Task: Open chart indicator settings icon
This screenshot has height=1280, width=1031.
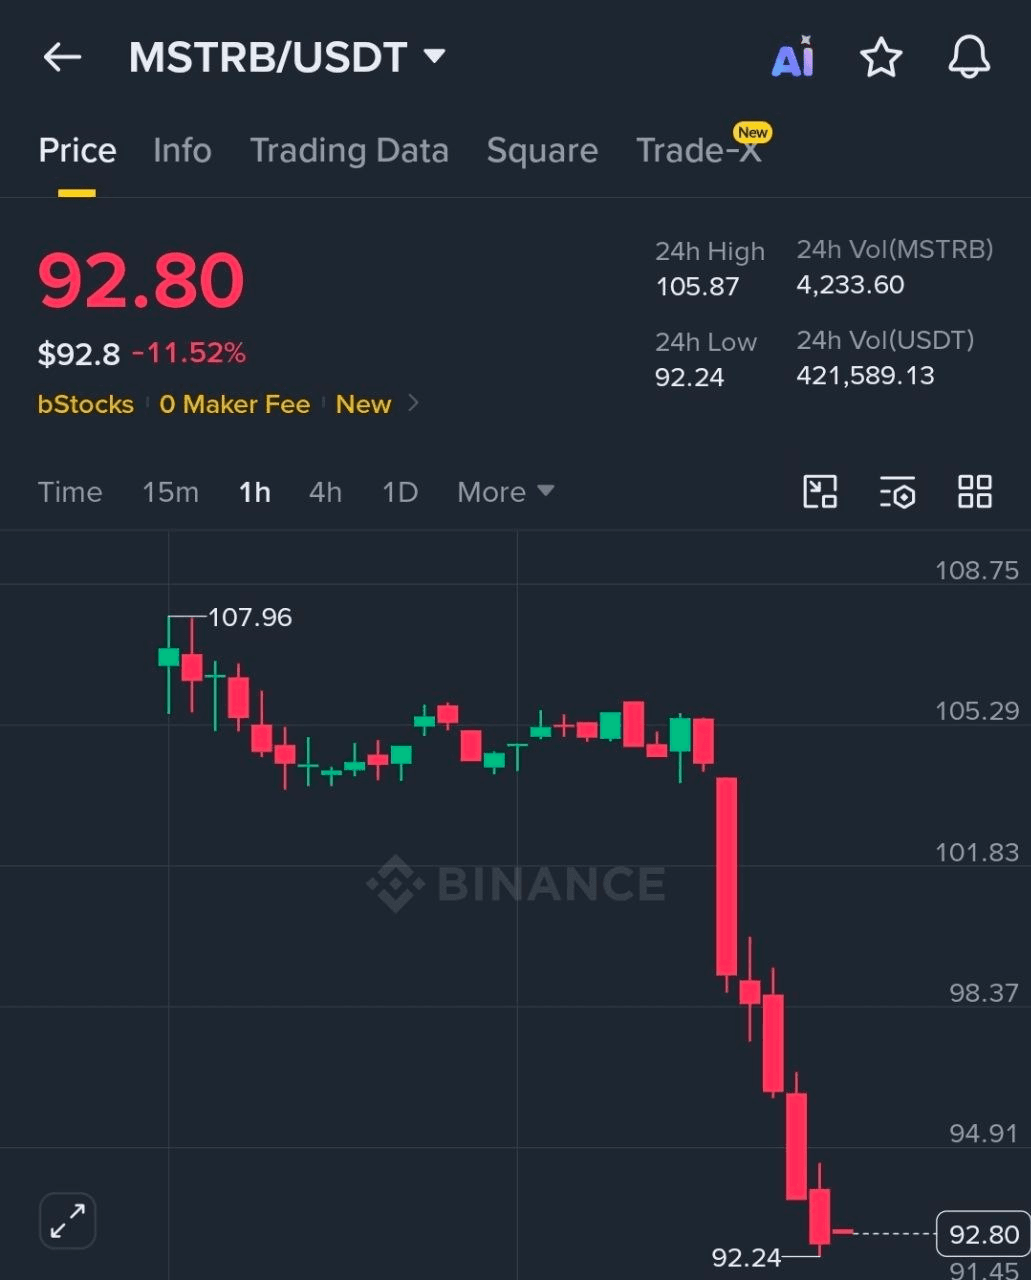Action: click(x=897, y=492)
